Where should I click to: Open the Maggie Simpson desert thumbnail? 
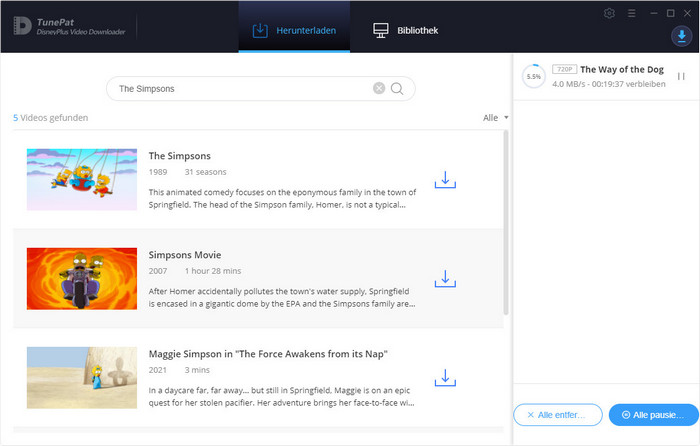tap(82, 378)
